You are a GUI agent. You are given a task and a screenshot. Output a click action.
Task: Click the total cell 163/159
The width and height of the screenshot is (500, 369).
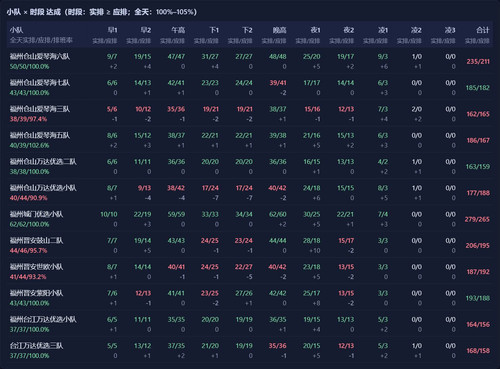(x=478, y=167)
